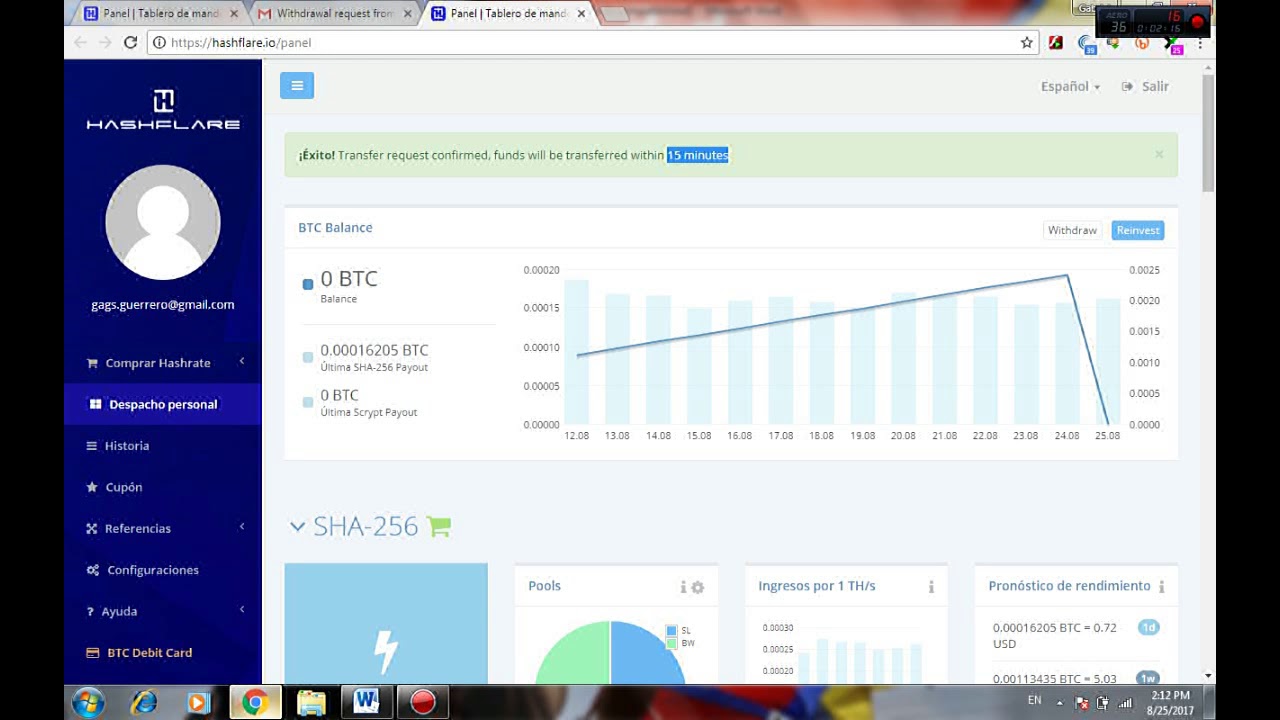Click the dashboard icon beside Despacho personal
The height and width of the screenshot is (720, 1280).
(96, 404)
